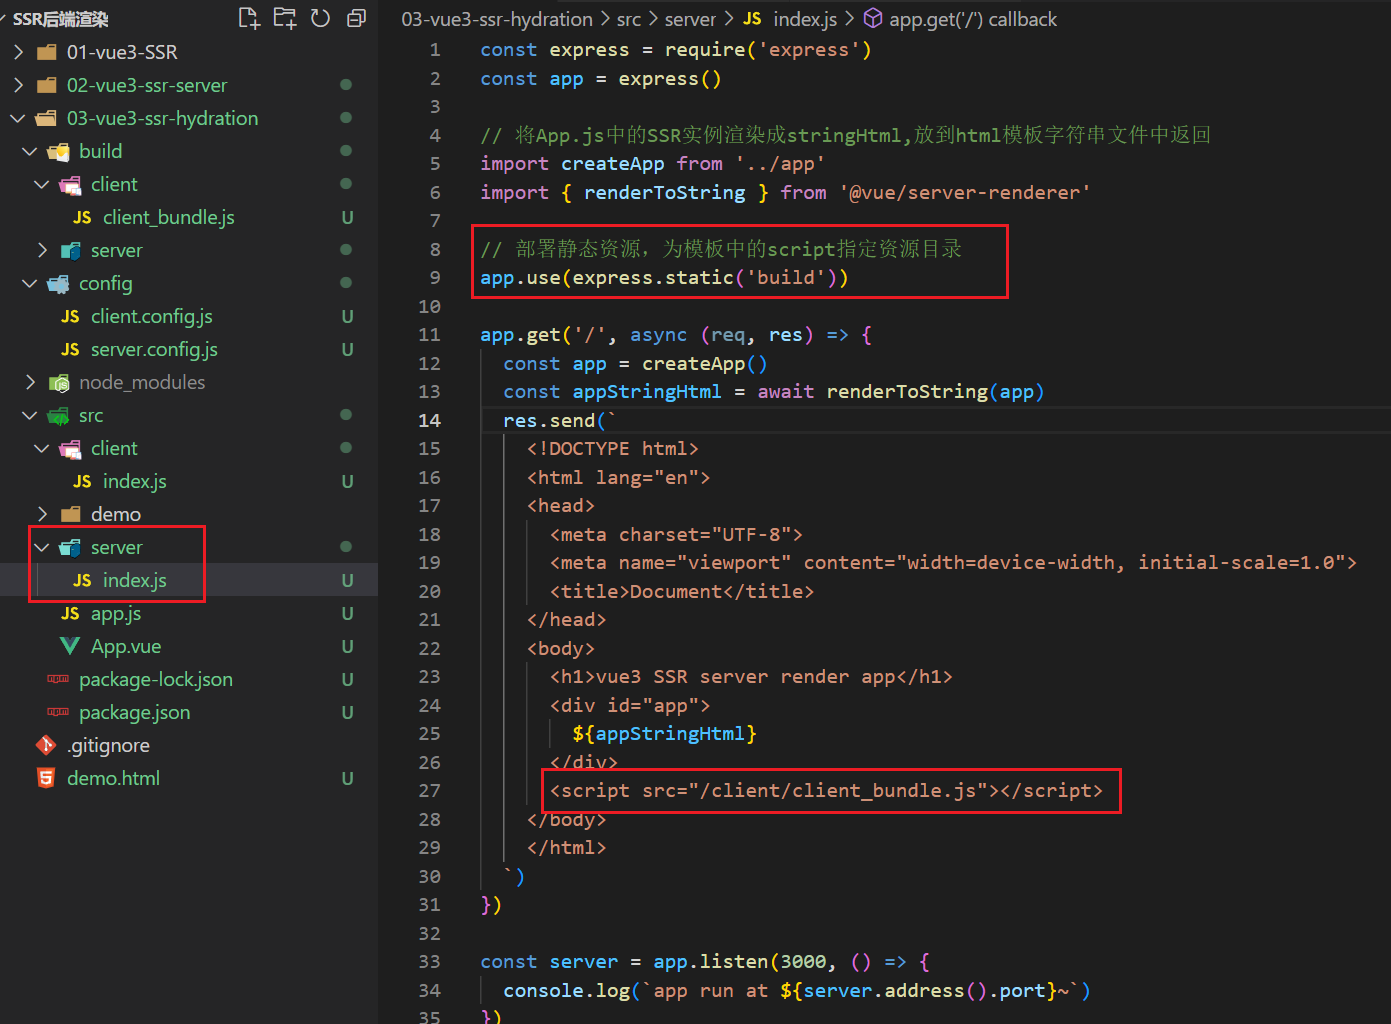Viewport: 1391px width, 1024px height.
Task: Collapse the src folder chevron
Action: point(30,415)
